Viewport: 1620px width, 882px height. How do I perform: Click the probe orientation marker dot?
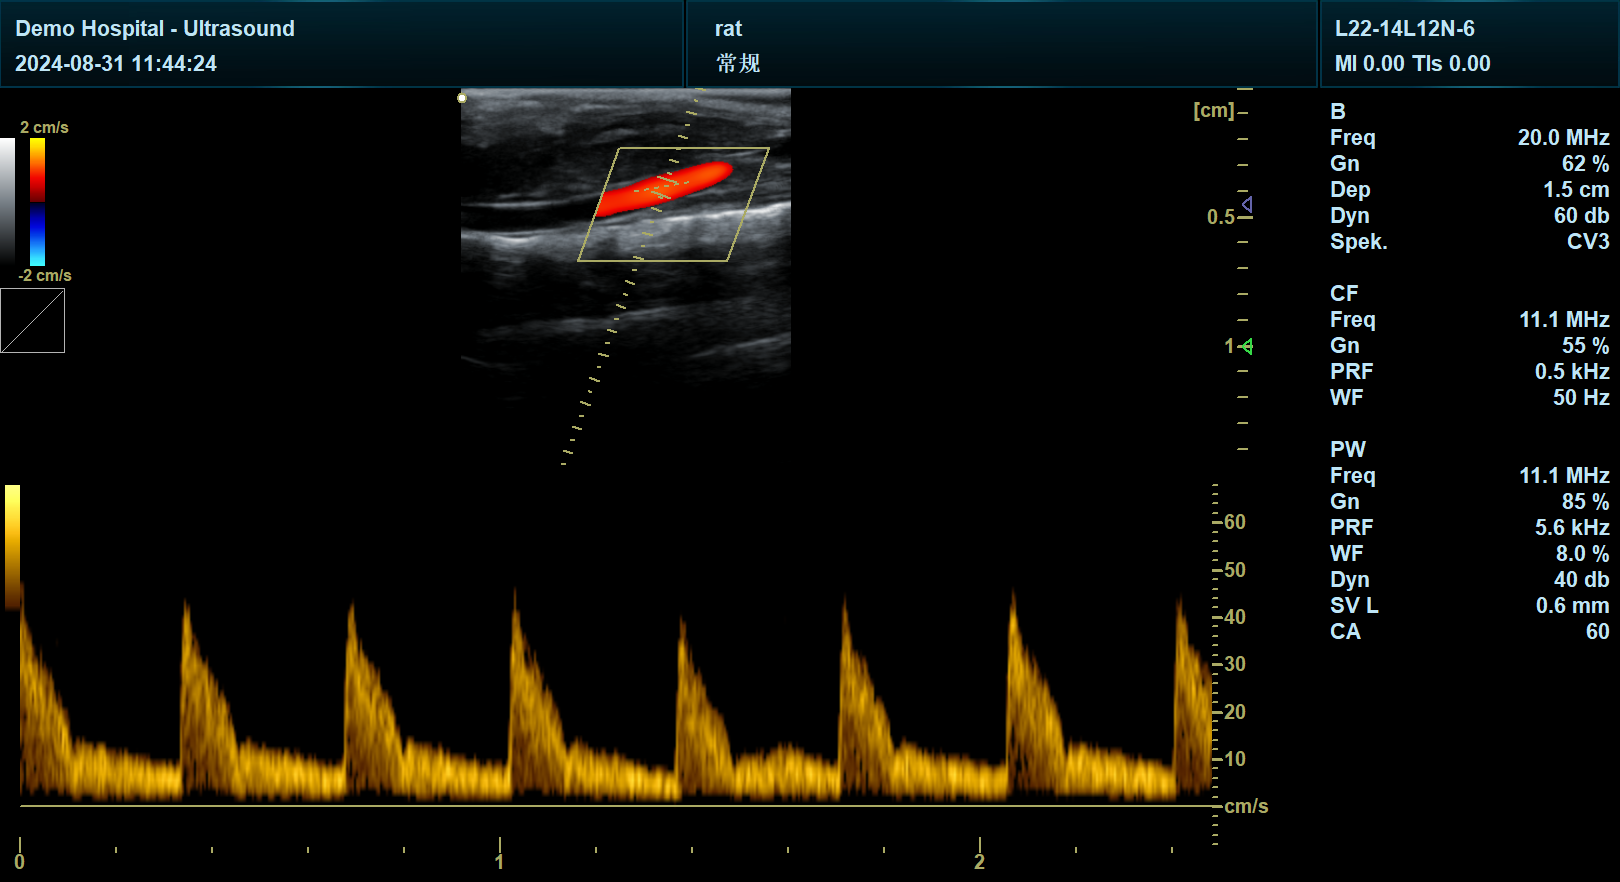pyautogui.click(x=461, y=98)
